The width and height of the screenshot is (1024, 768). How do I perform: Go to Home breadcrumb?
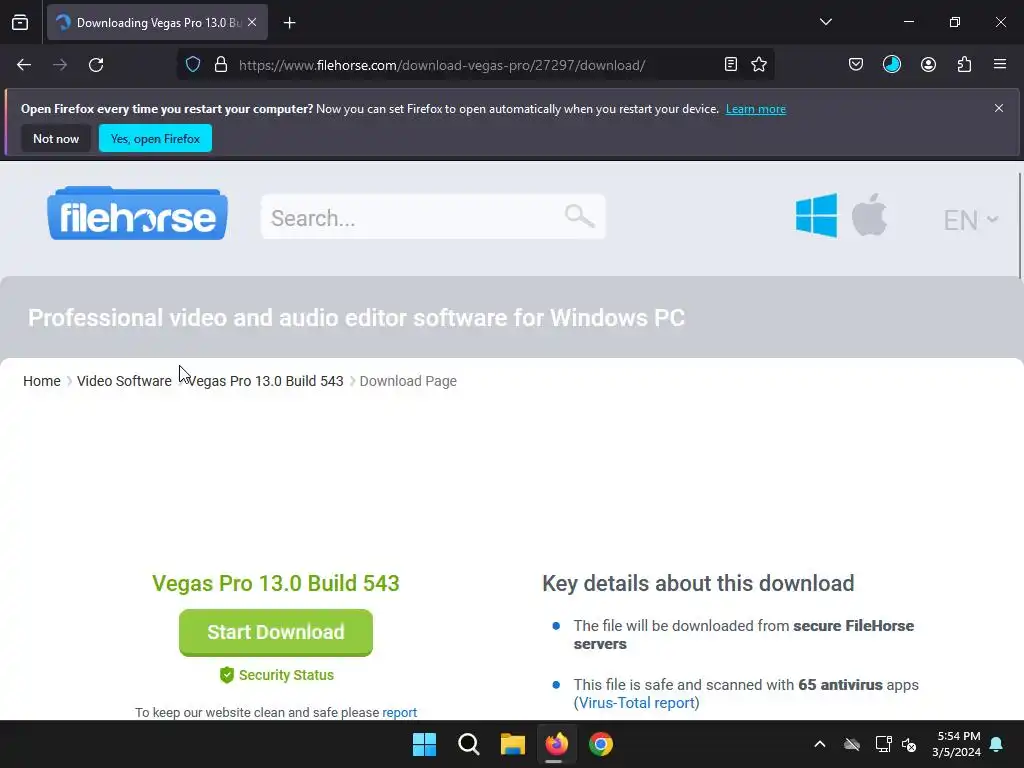coord(42,381)
